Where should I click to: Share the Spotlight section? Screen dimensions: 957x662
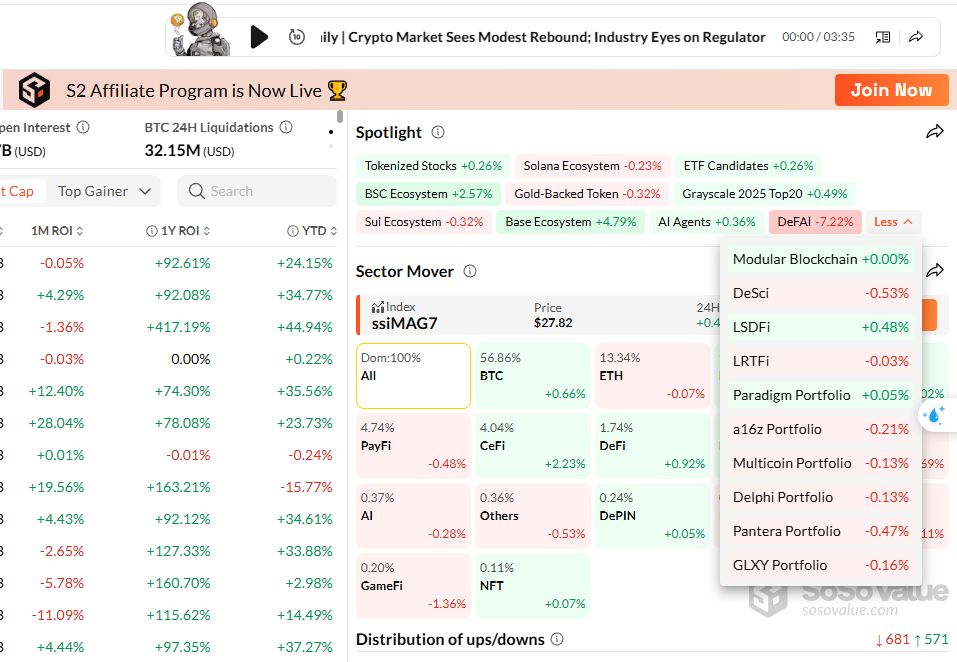tap(934, 132)
